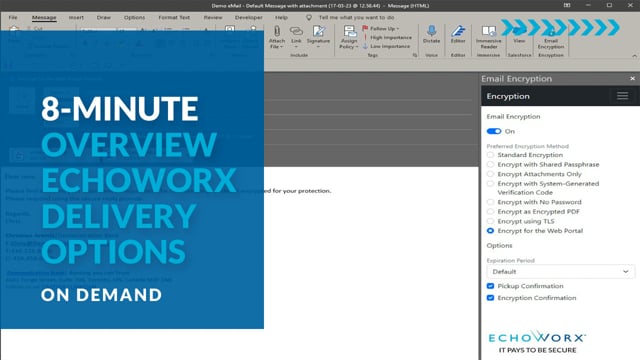Click the 'Preferred Encryption Method' label
Image resolution: width=640 pixels, height=360 pixels.
click(527, 146)
